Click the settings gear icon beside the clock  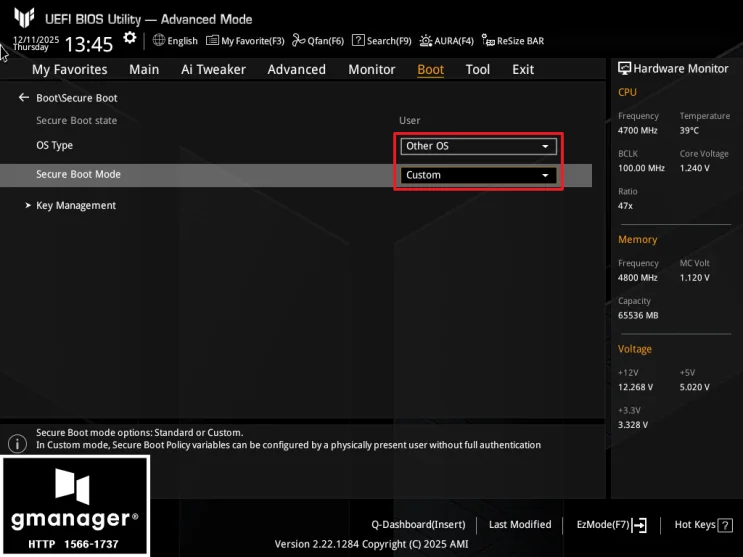click(x=129, y=38)
